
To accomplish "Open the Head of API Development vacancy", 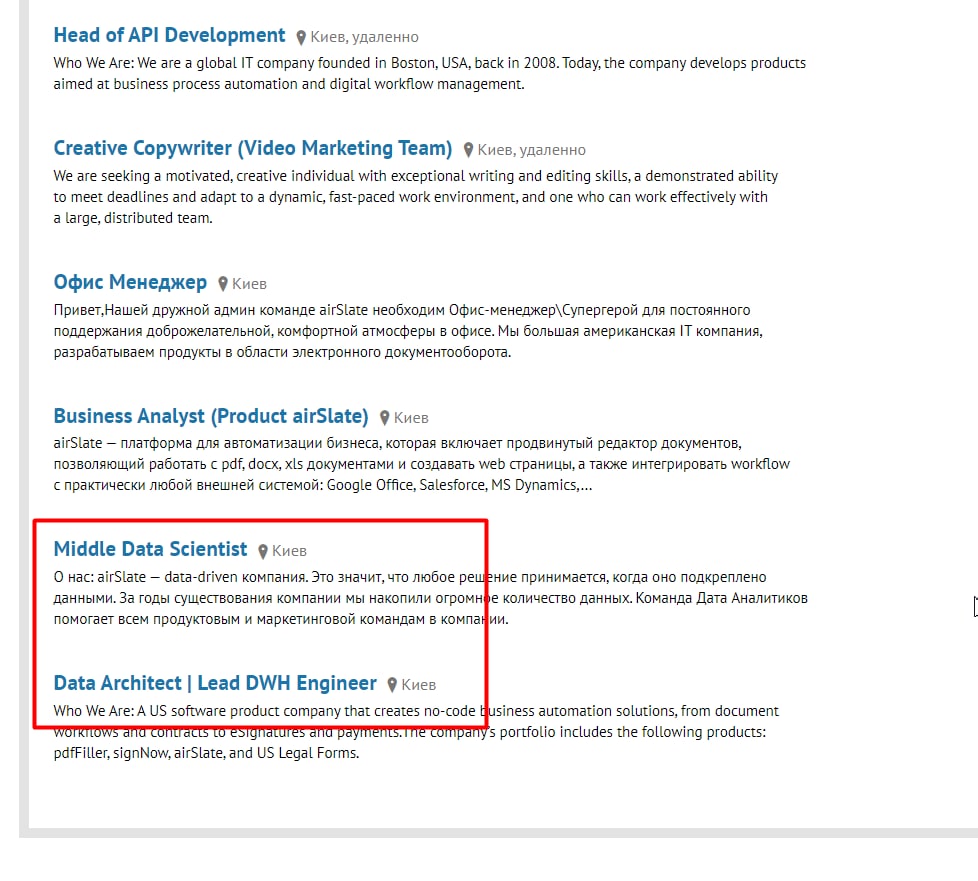I will pyautogui.click(x=169, y=36).
